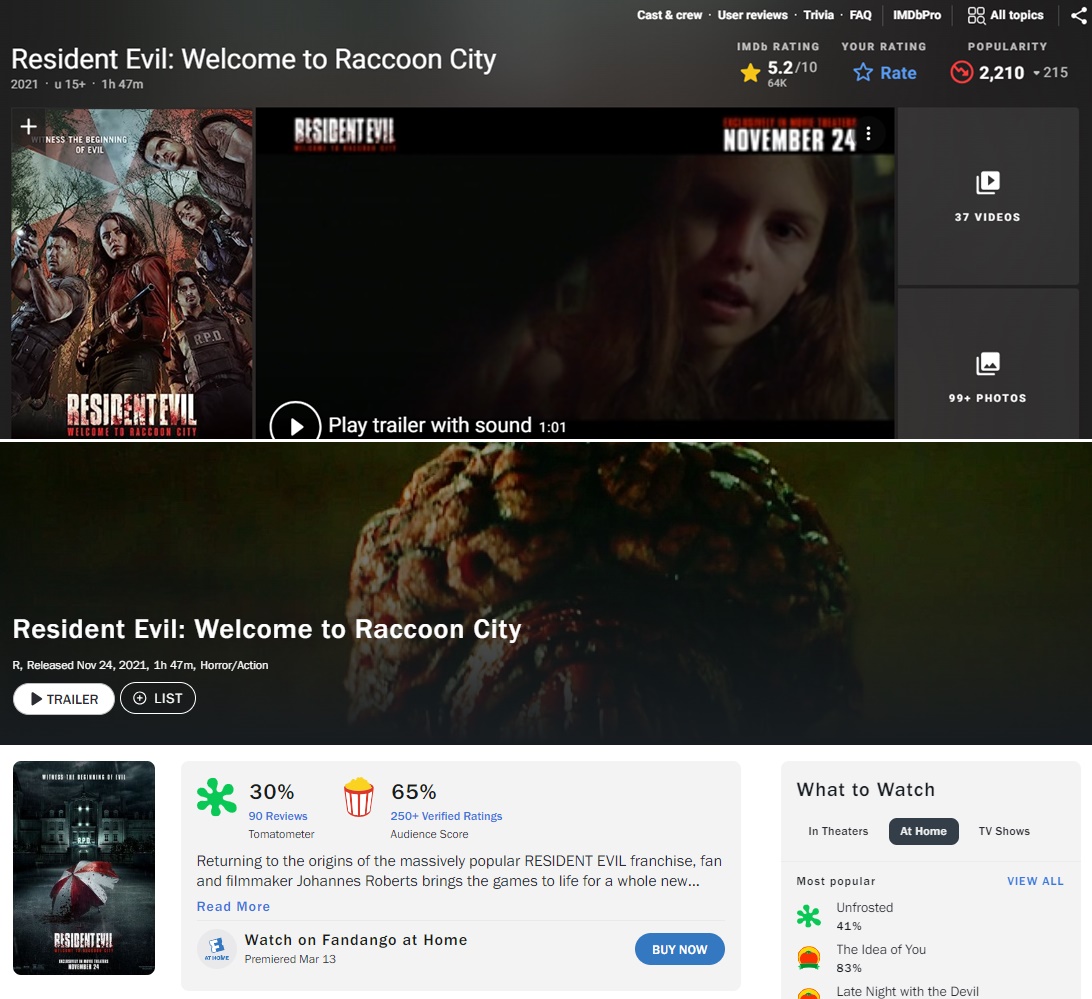Click the green splat icon next to Unfrosted
This screenshot has width=1092, height=999.
point(809,915)
